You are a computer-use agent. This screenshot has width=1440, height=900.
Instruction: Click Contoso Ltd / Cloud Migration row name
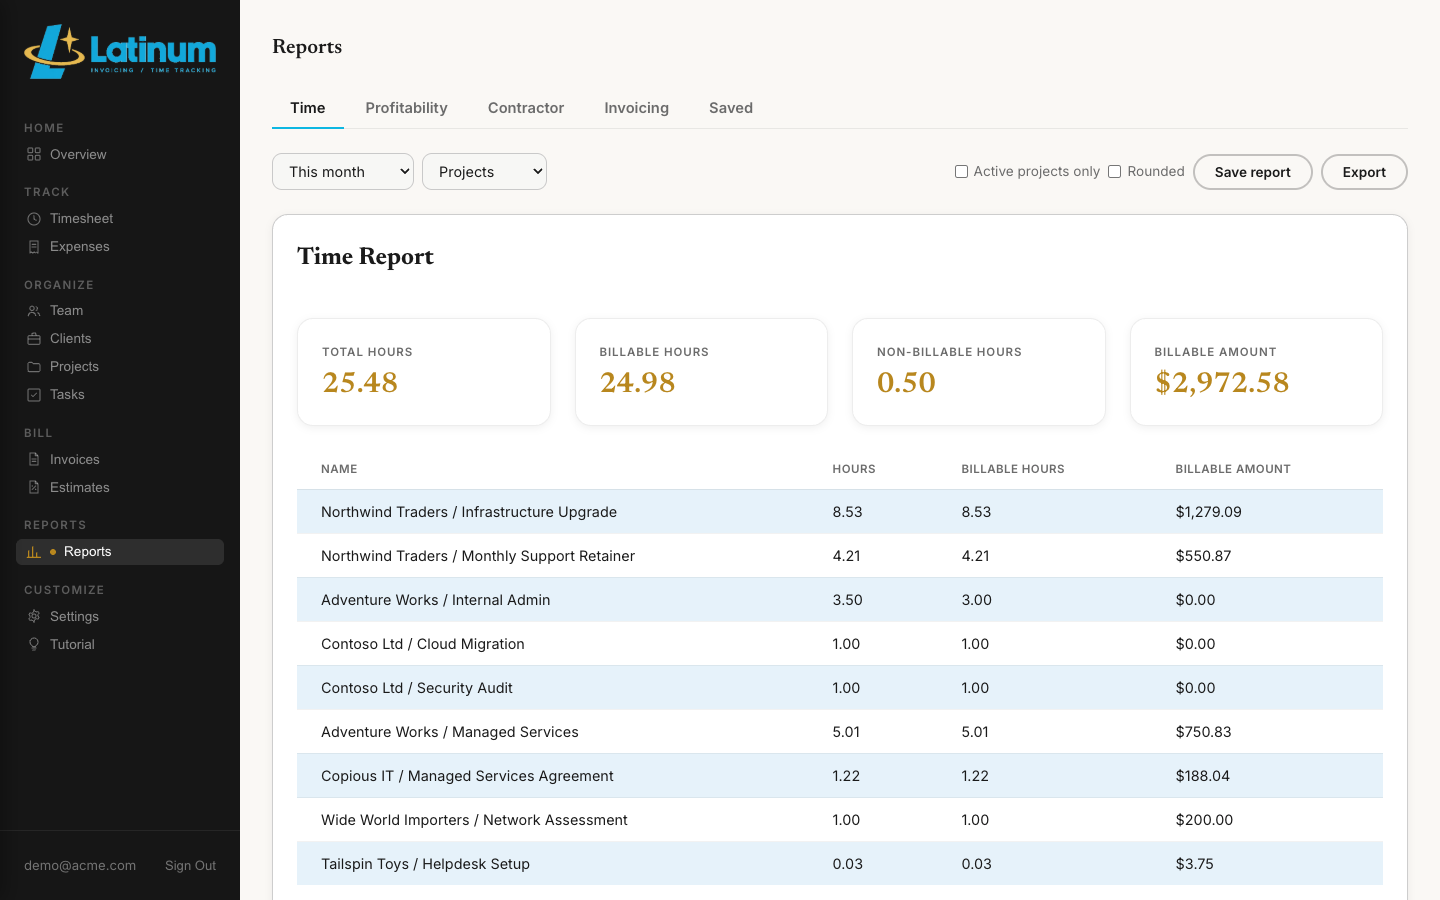coord(423,644)
